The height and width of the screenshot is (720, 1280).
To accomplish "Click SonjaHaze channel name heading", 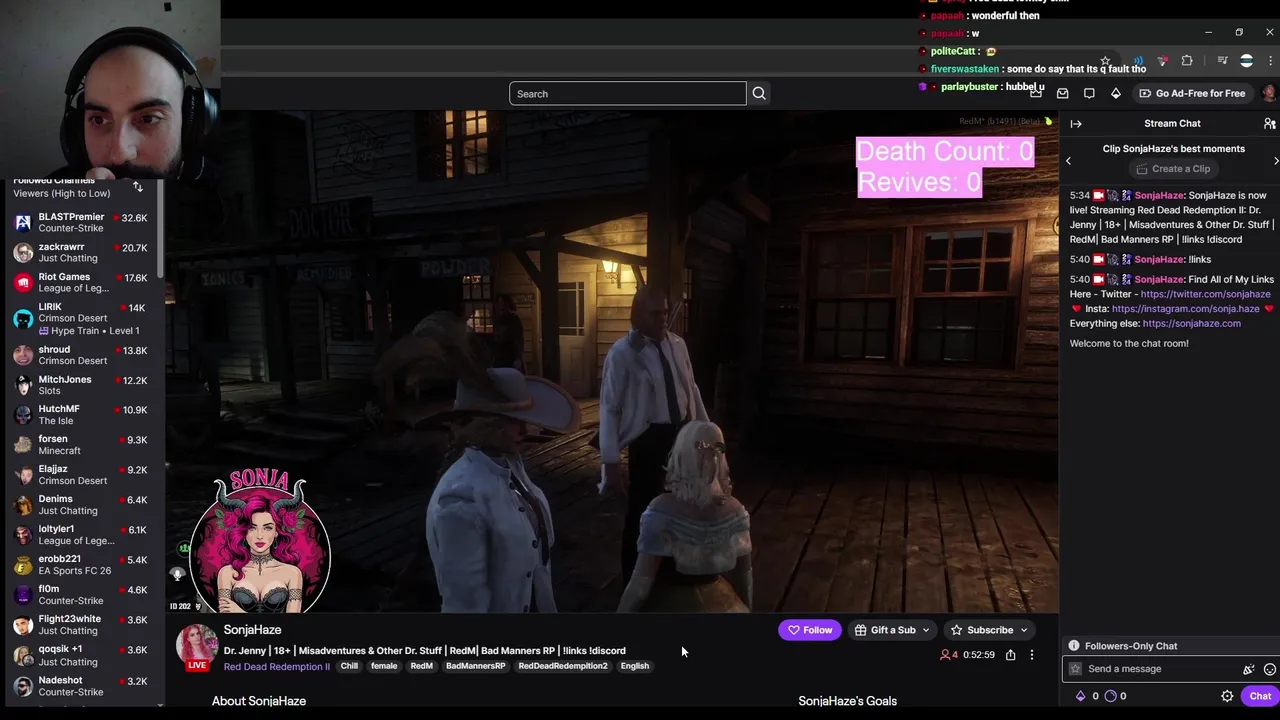I will pos(252,630).
